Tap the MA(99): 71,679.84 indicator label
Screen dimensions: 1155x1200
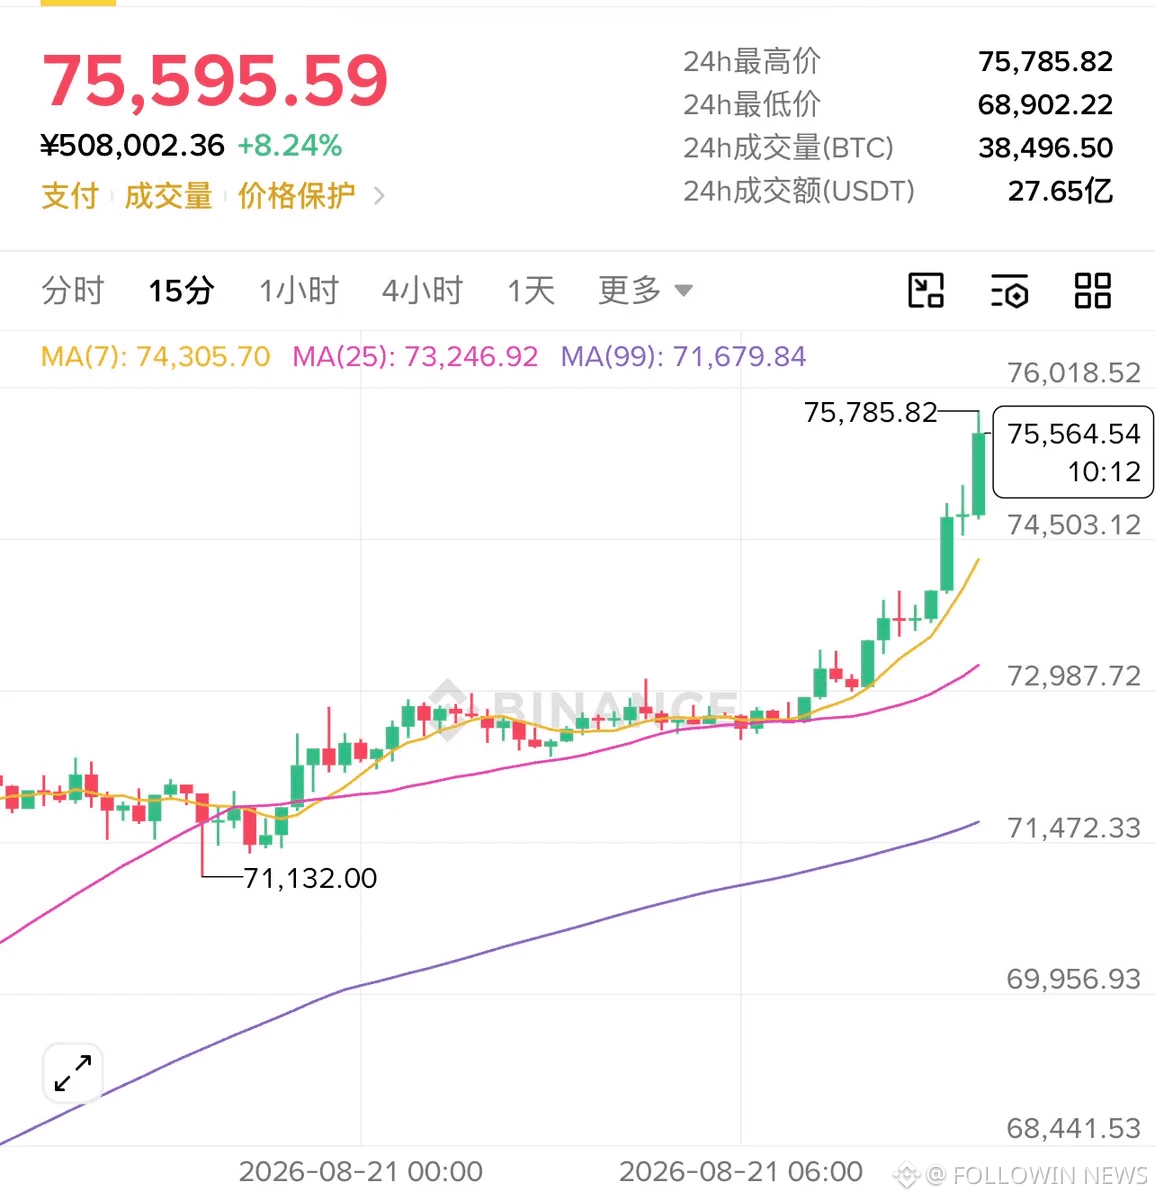[x=683, y=357]
